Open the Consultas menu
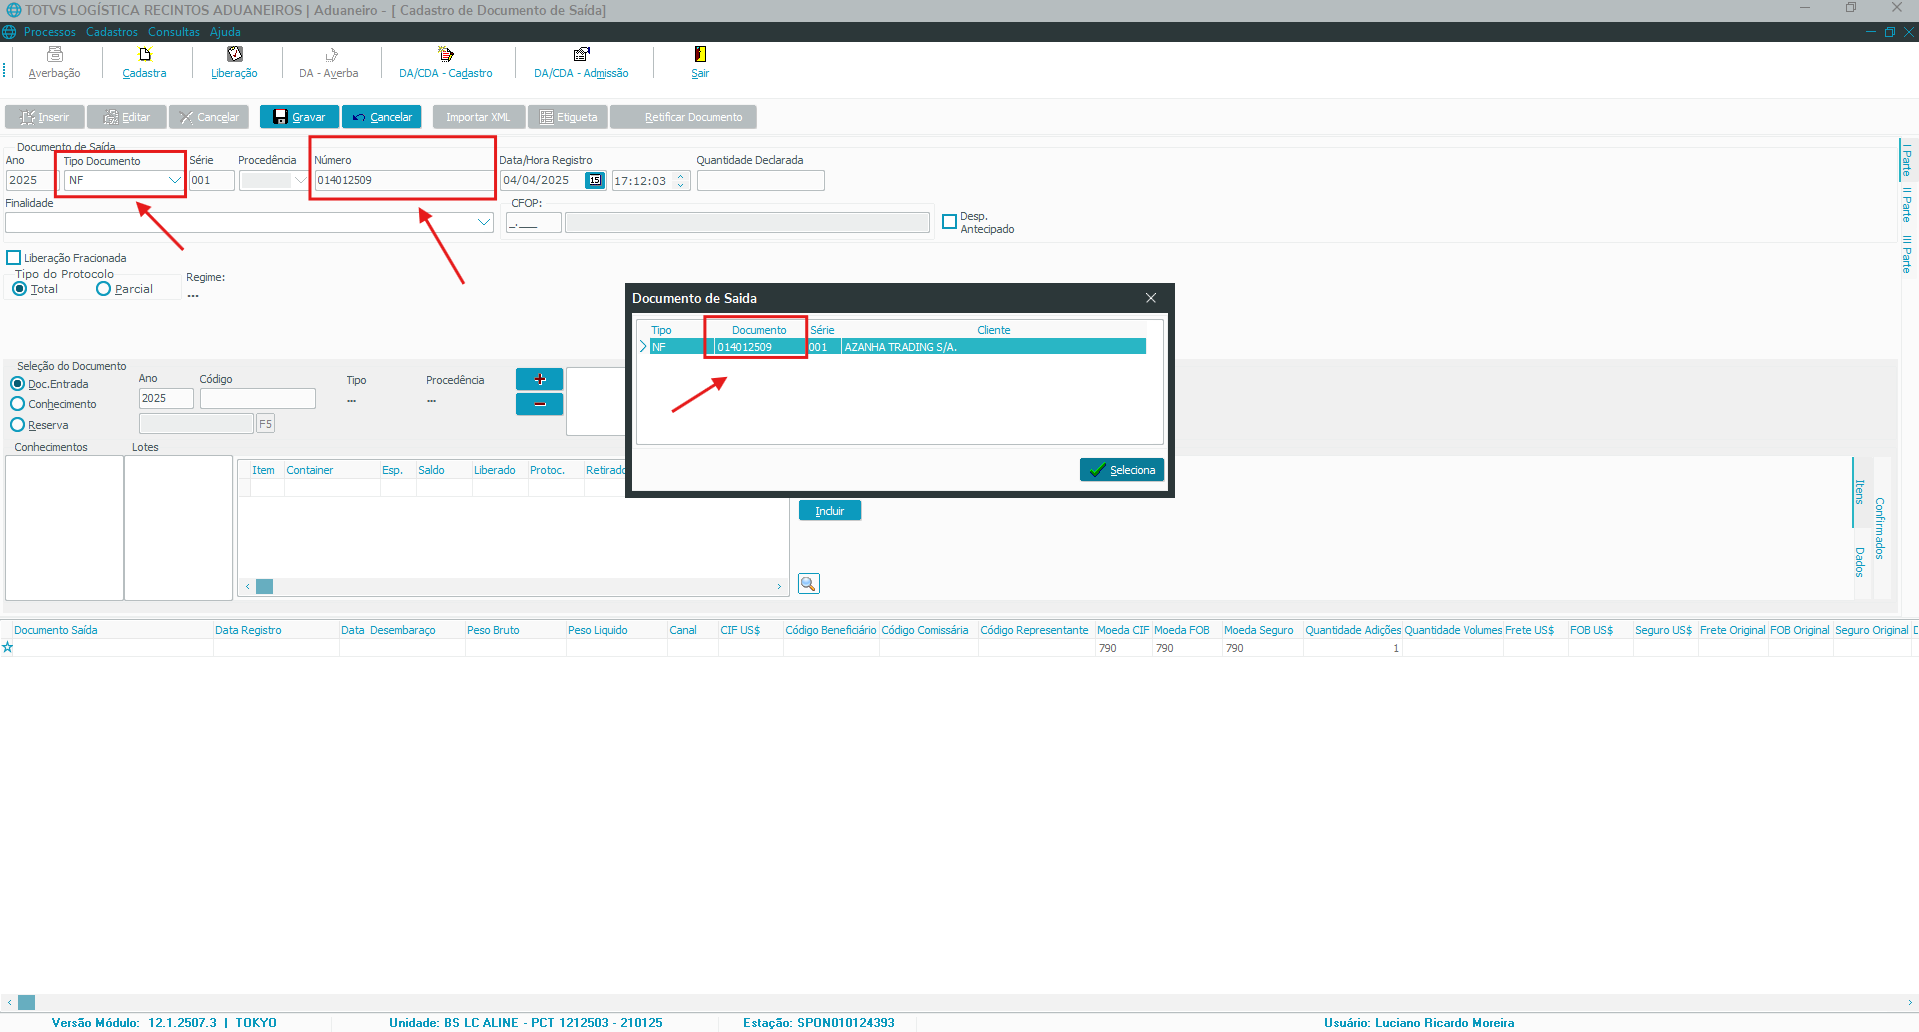Image resolution: width=1919 pixels, height=1032 pixels. coord(174,32)
